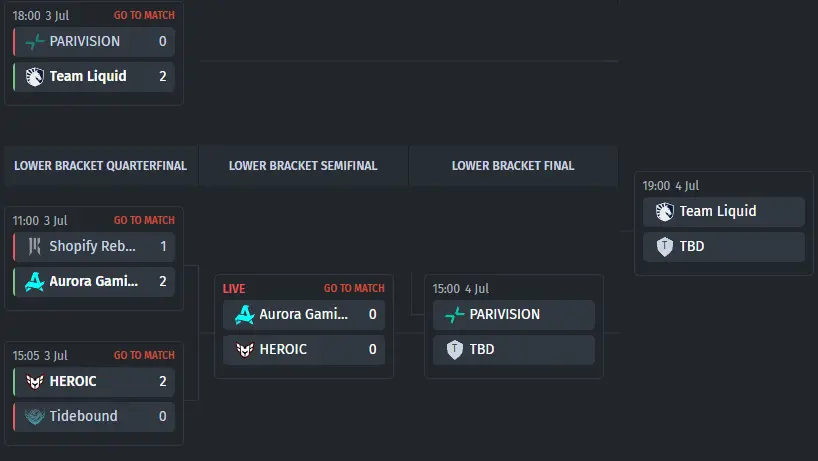Click the PARIVISION logo in the 18:00 match
This screenshot has height=461, width=818.
click(34, 41)
